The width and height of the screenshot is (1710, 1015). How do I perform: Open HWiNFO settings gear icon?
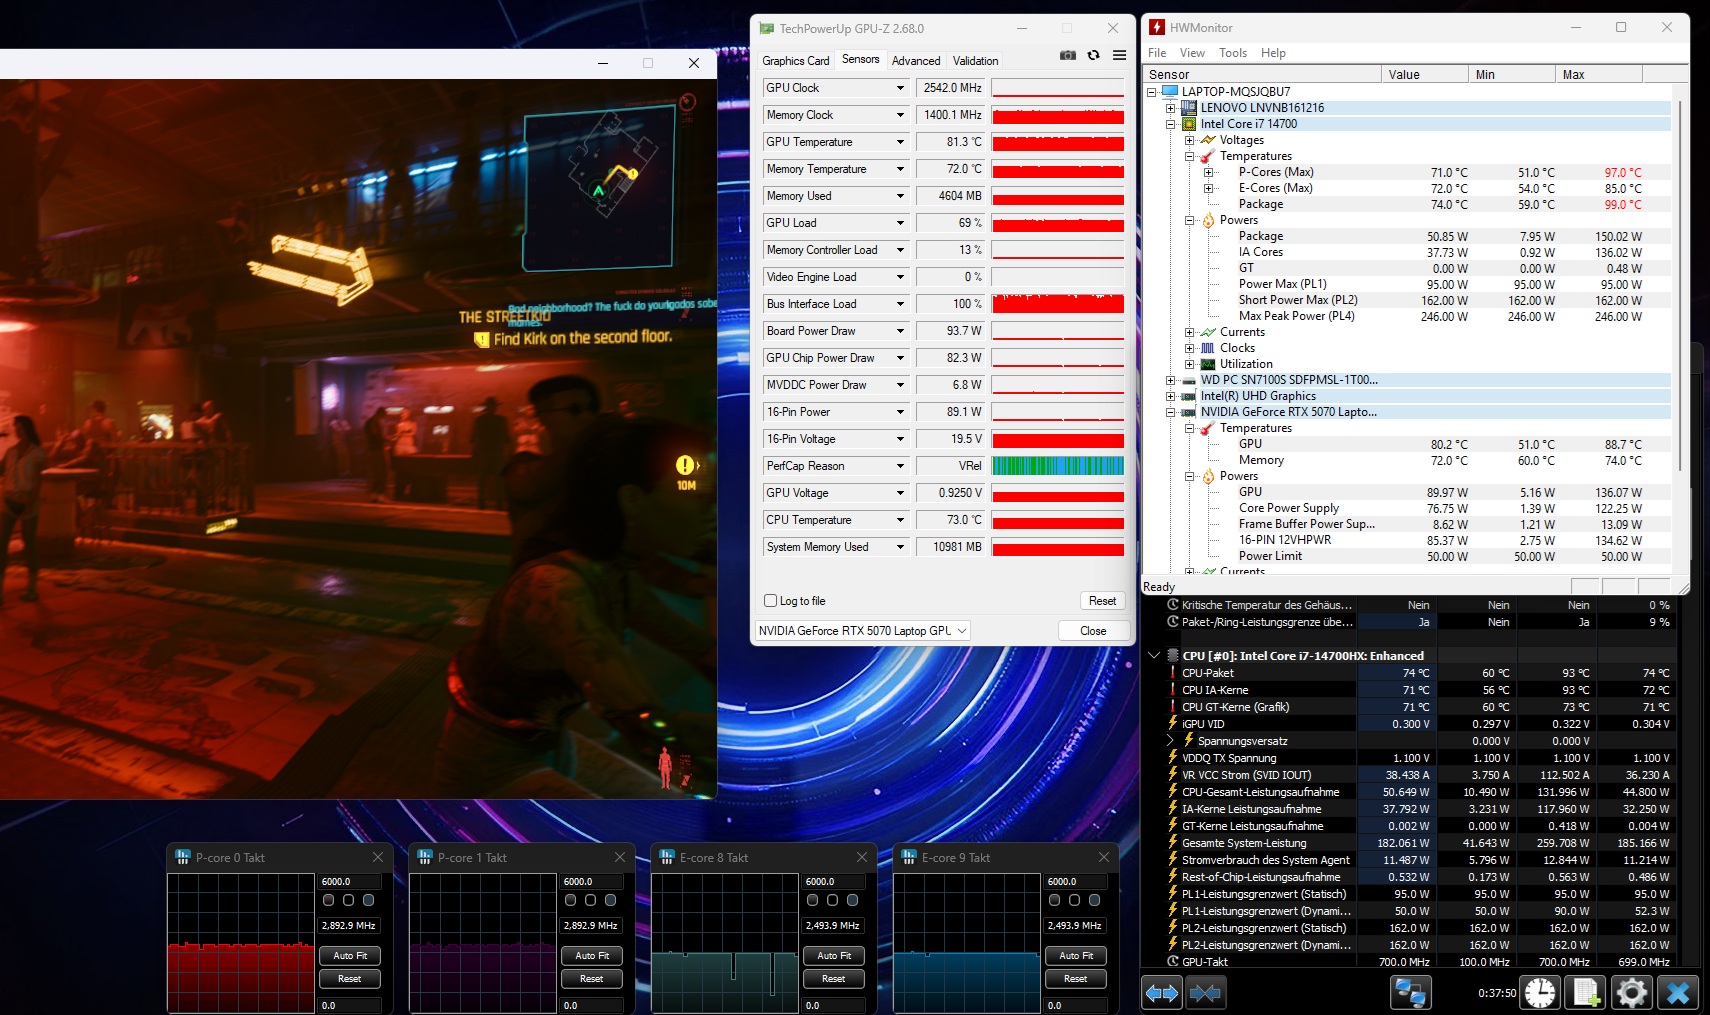coord(1631,993)
